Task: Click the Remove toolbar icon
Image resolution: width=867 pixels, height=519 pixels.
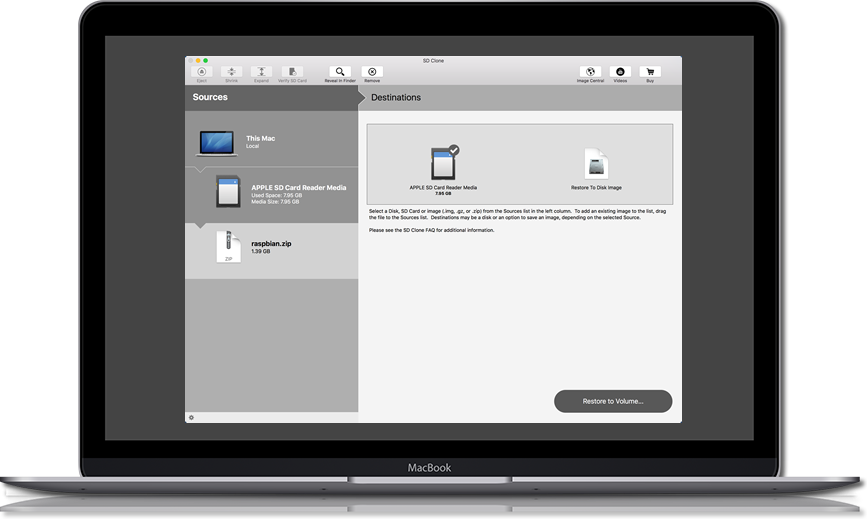Action: [x=372, y=72]
